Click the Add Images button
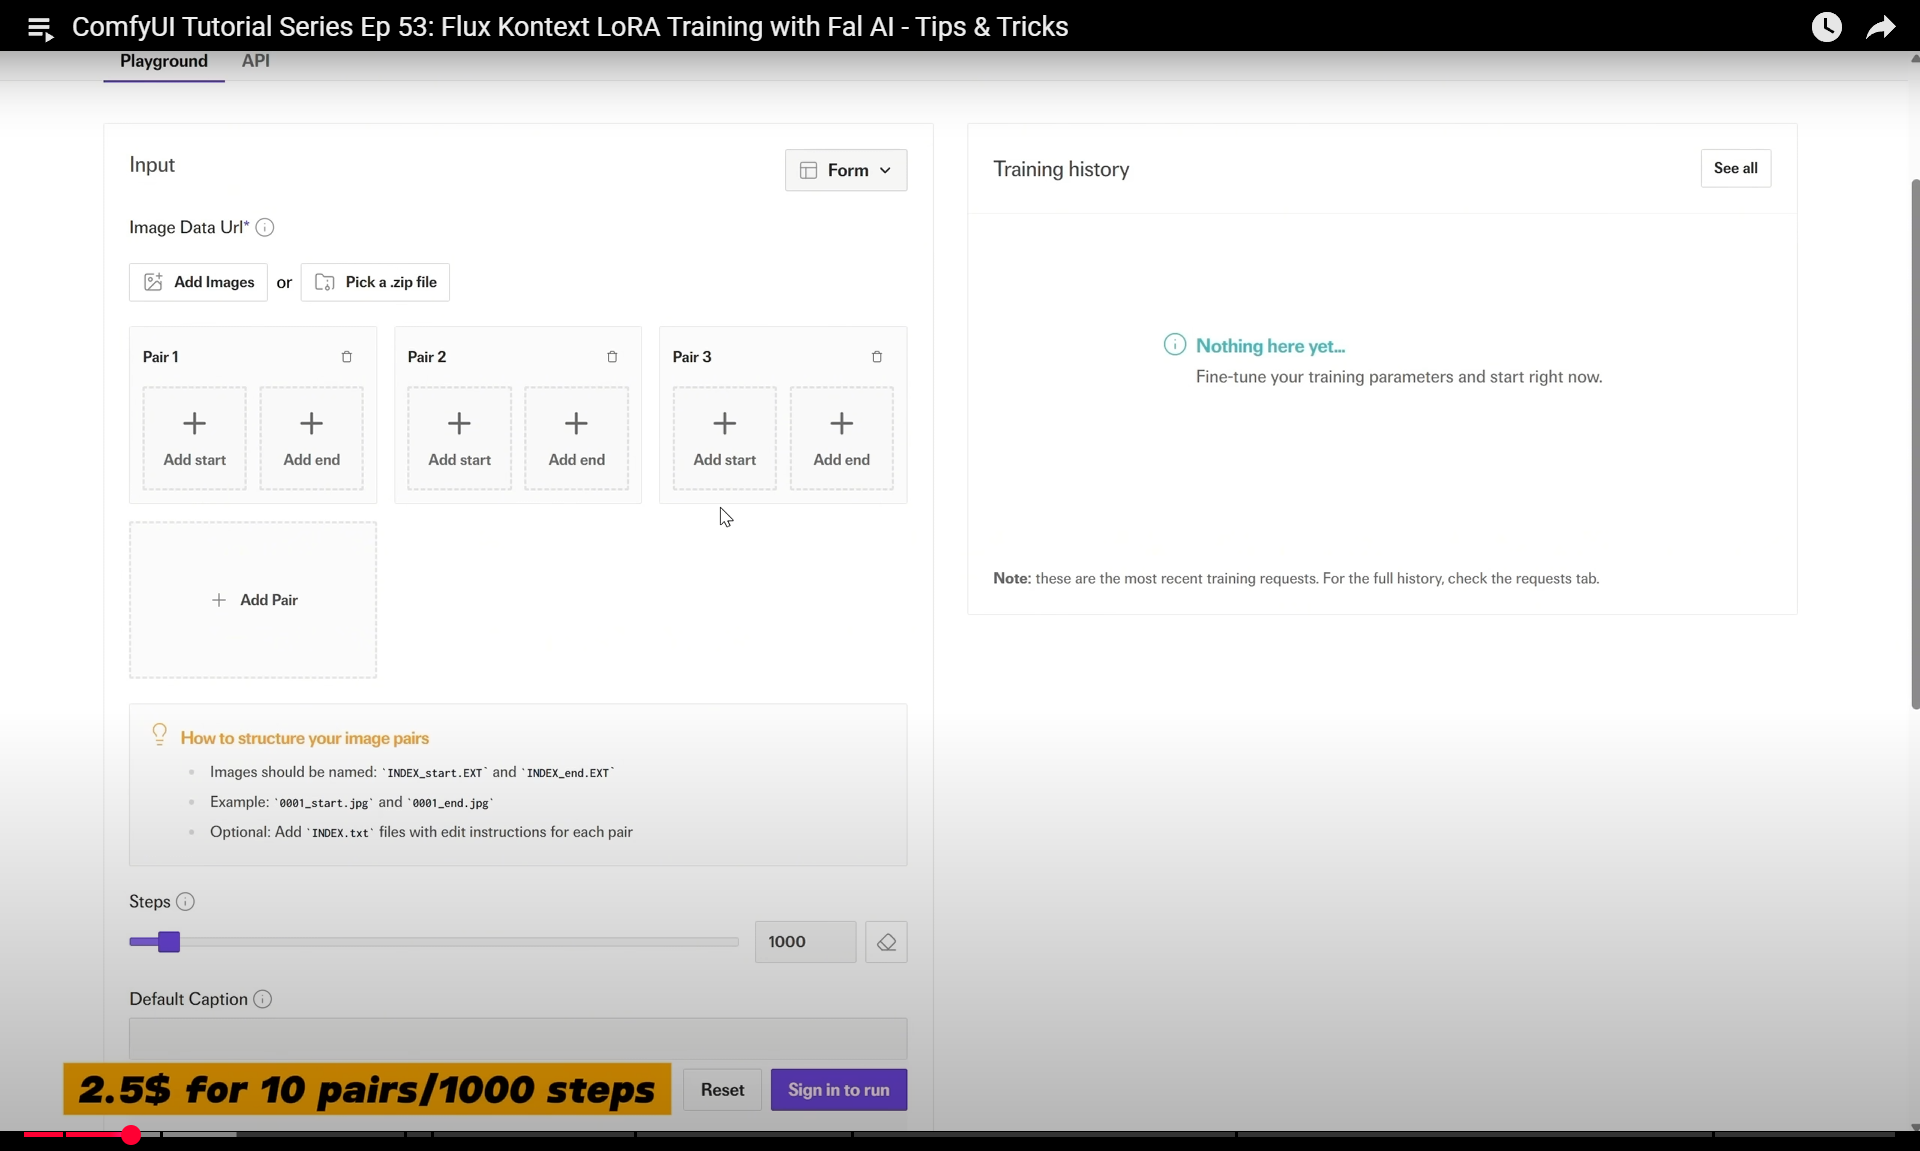1920x1151 pixels. 198,282
